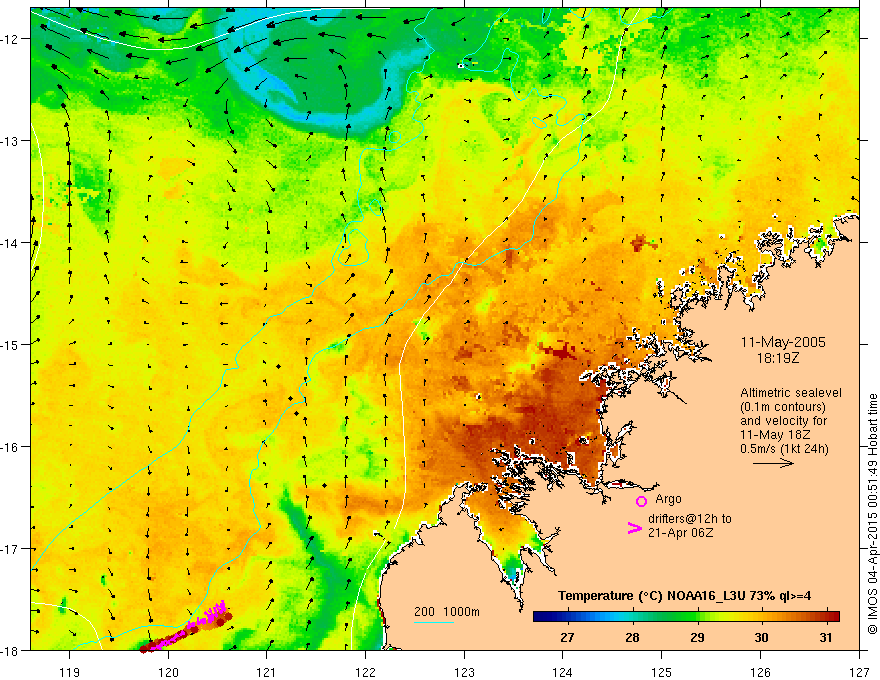Image resolution: width=880 pixels, height=680 pixels.
Task: Click the 0.5m/s velocity scale arrow
Action: pyautogui.click(x=773, y=463)
